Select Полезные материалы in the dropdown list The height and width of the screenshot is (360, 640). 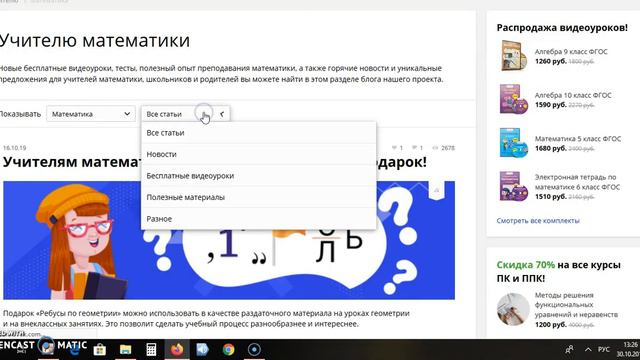[258, 197]
